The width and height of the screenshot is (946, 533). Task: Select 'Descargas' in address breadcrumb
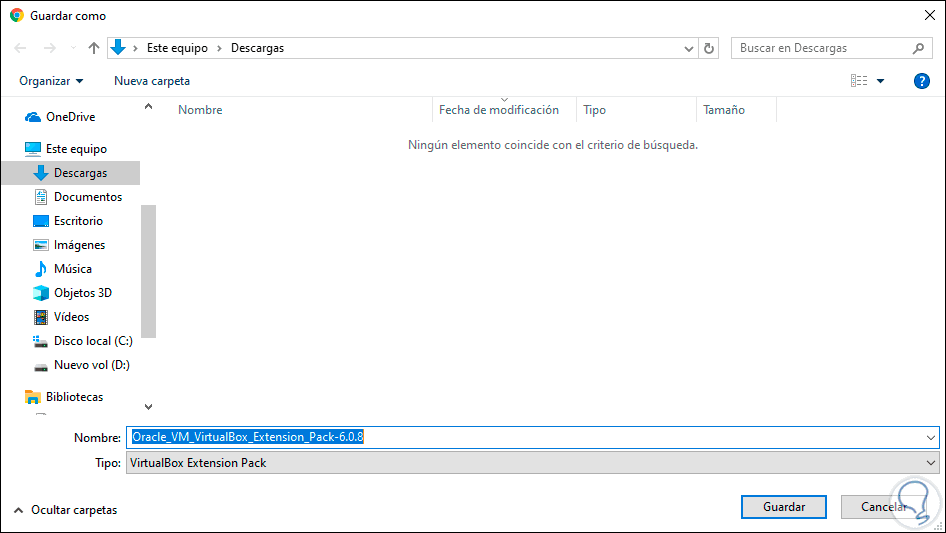258,48
